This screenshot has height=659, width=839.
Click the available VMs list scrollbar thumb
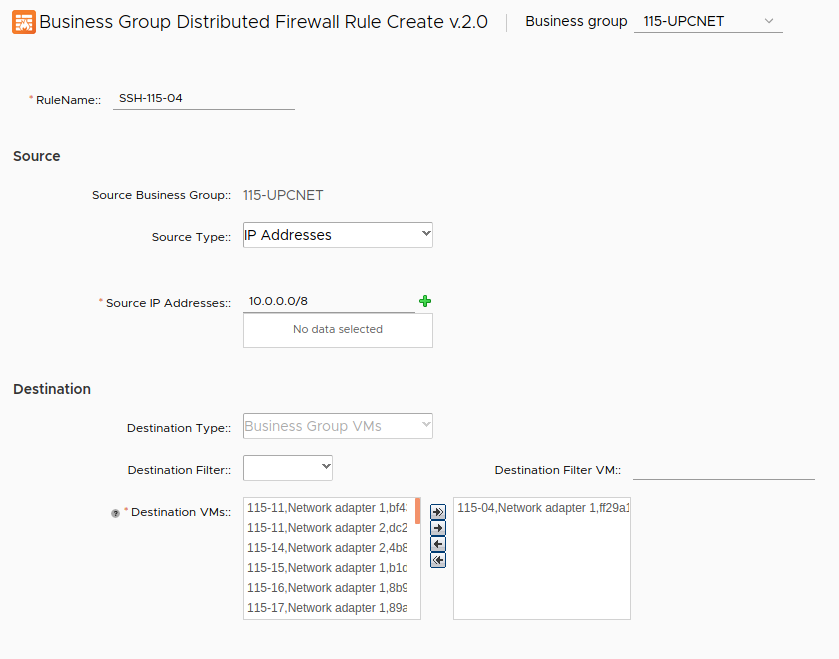pos(417,510)
